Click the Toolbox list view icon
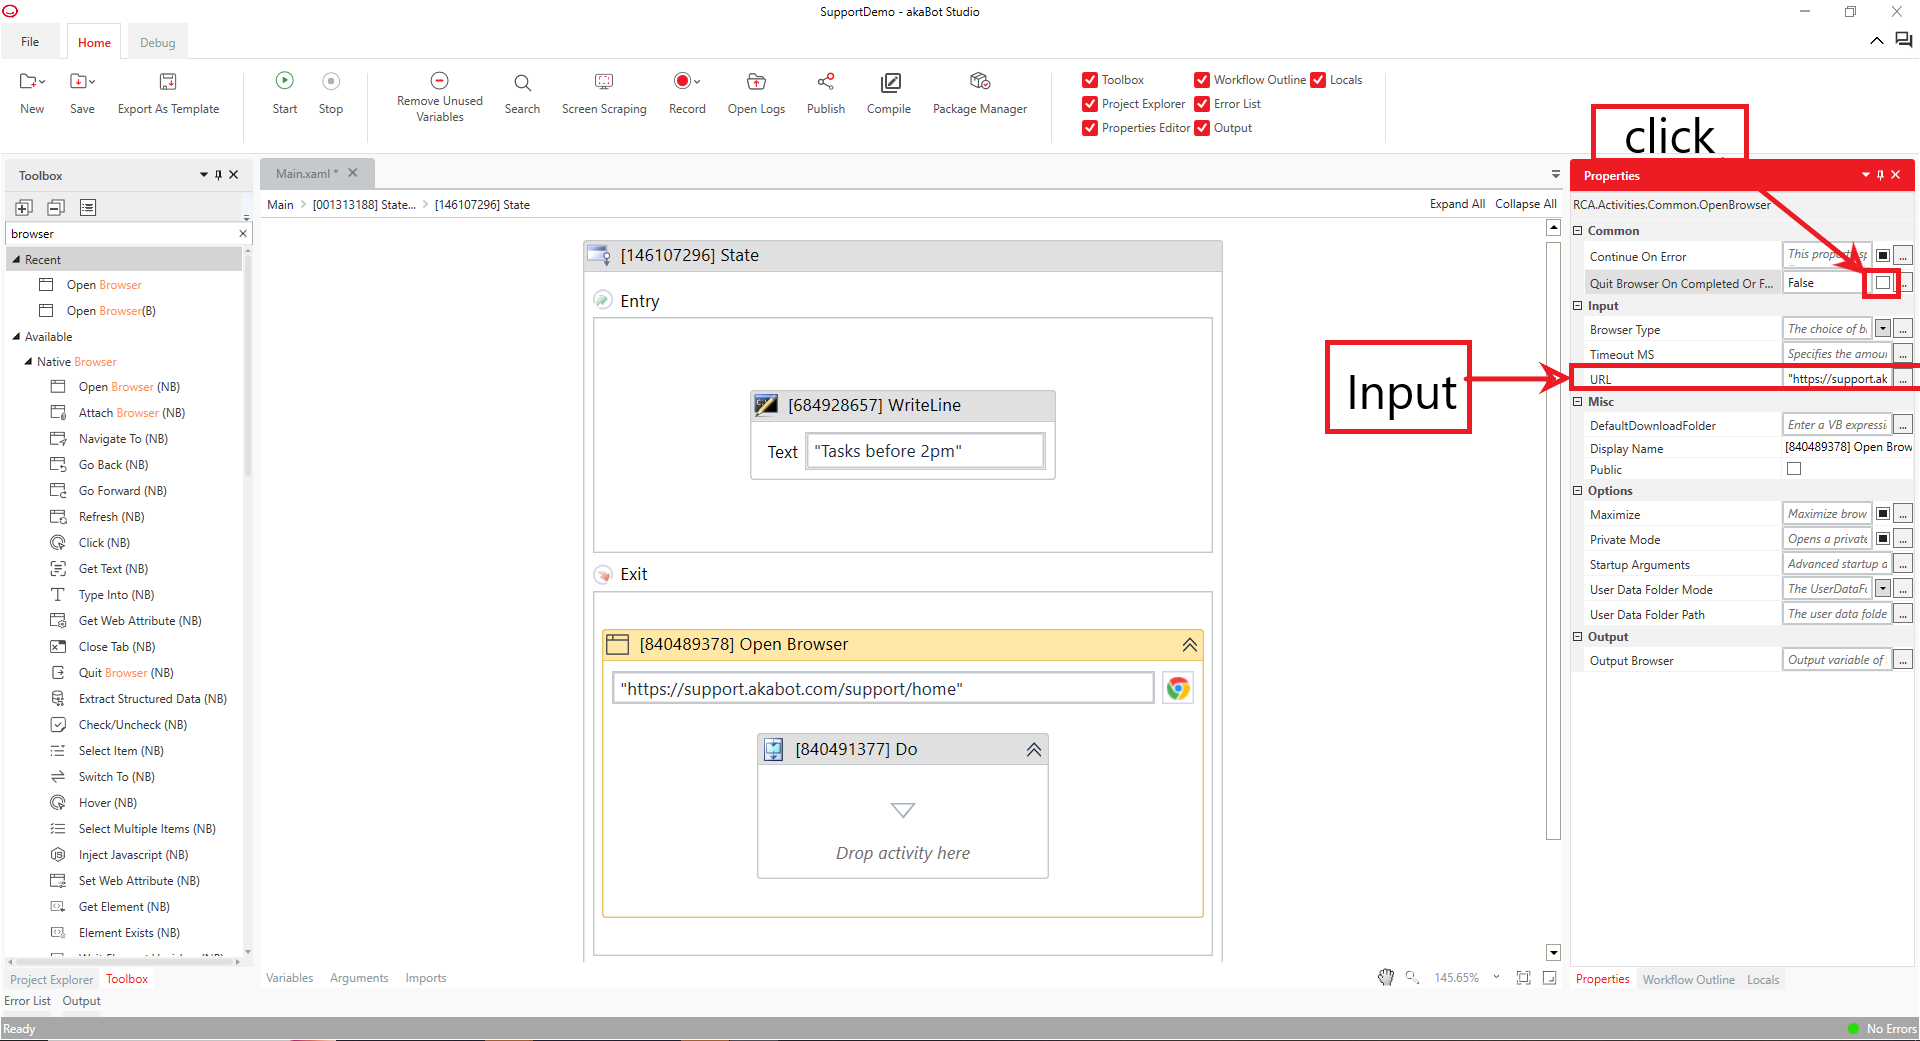The height and width of the screenshot is (1041, 1920). tap(88, 207)
